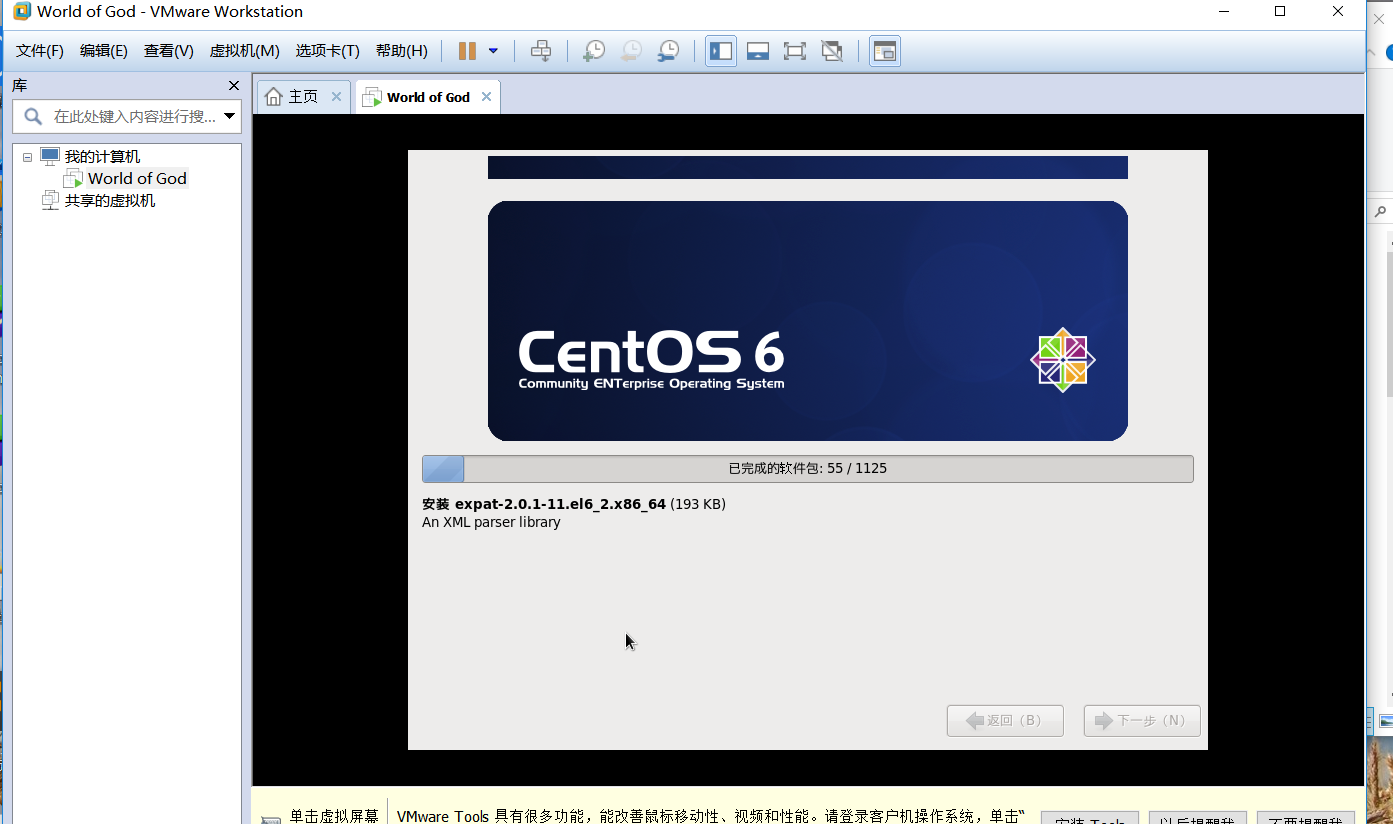Click the 已完成的软件包: 55 / 1125 text
Image resolution: width=1393 pixels, height=824 pixels.
[807, 468]
